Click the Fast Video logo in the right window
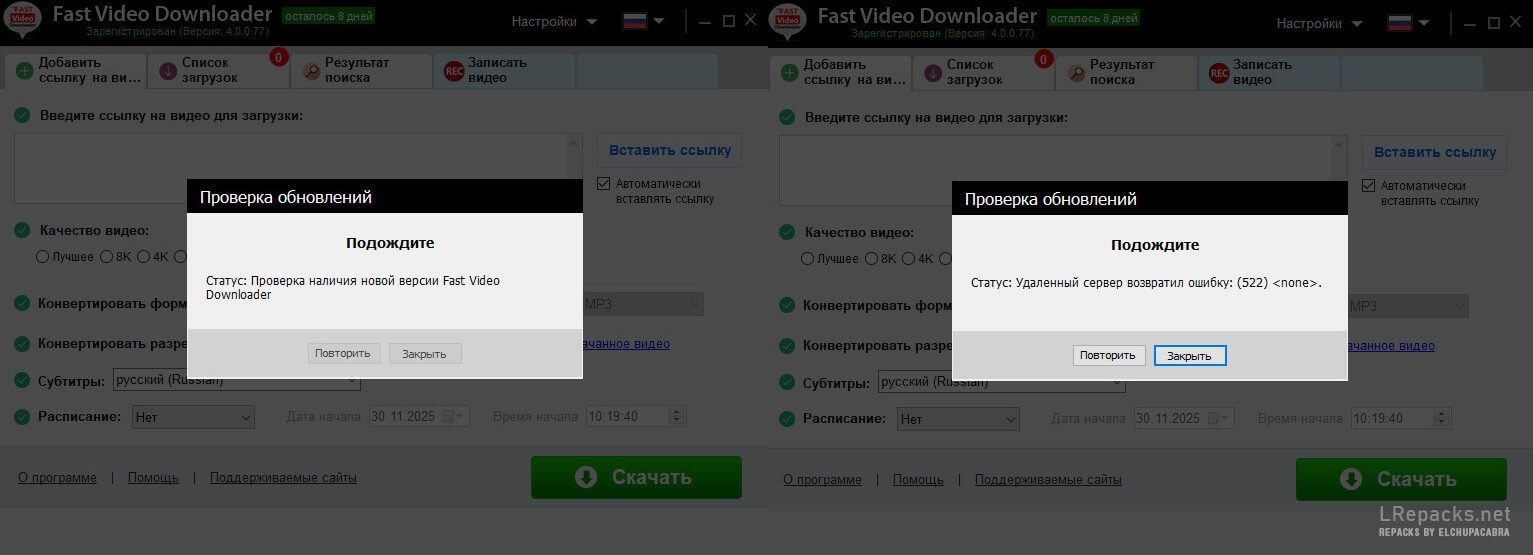Viewport: 1533px width, 555px height. click(787, 20)
